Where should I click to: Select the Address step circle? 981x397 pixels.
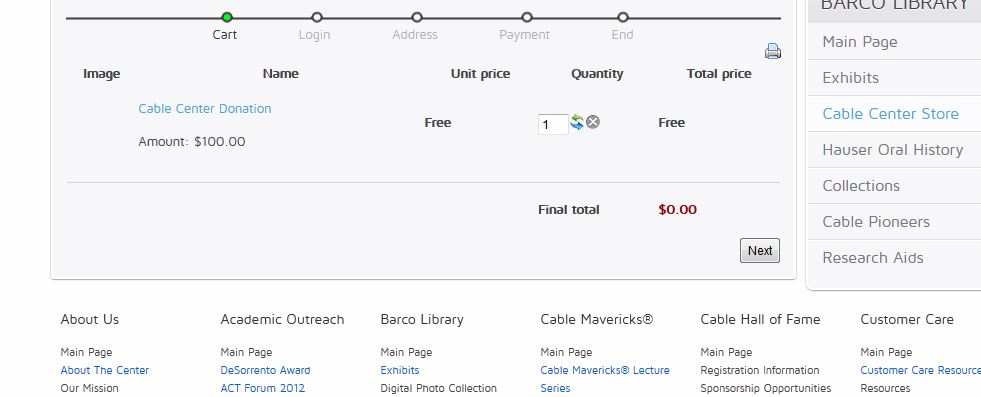point(417,17)
